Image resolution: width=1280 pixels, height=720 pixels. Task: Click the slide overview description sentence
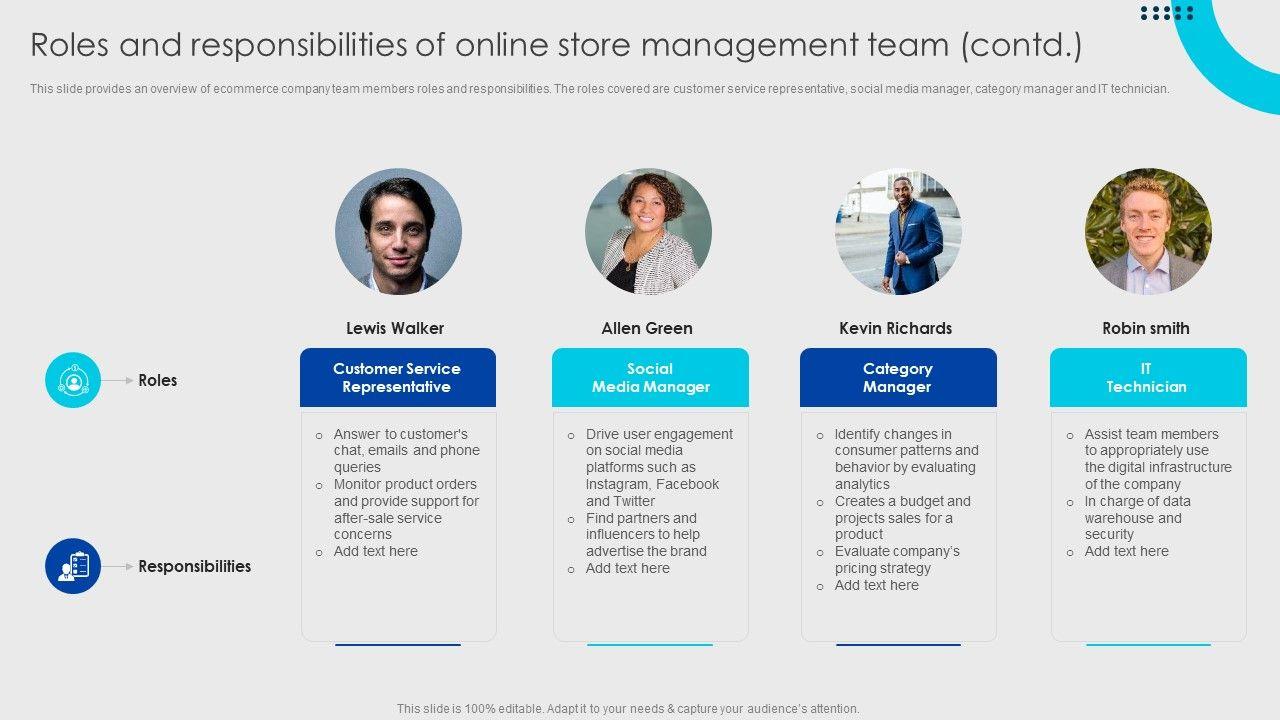coord(600,89)
